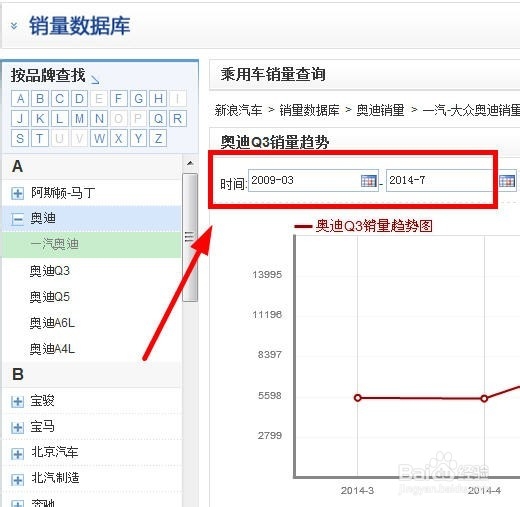The width and height of the screenshot is (520, 507).
Task: Click the 2014-4 data point on chart
Action: tap(484, 398)
